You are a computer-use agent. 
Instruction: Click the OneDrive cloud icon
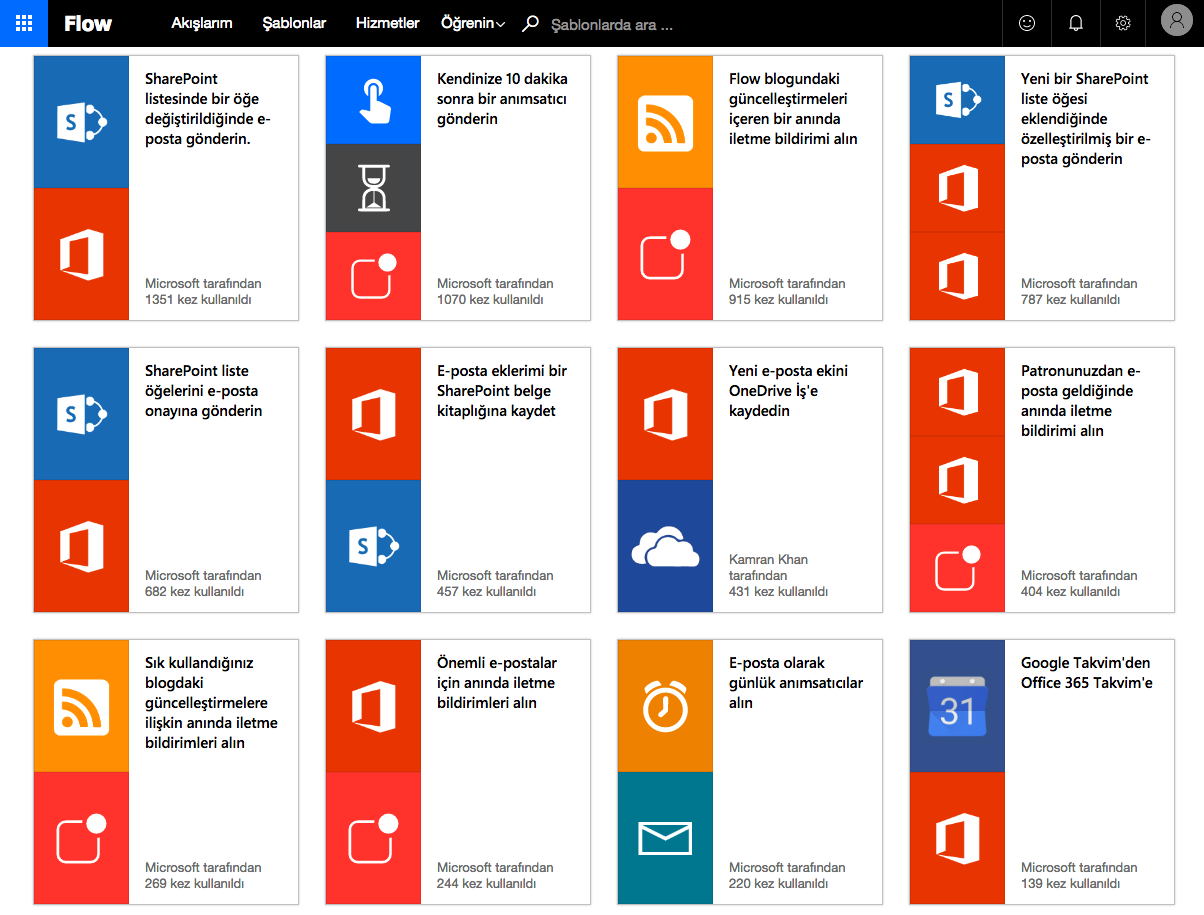pos(665,546)
